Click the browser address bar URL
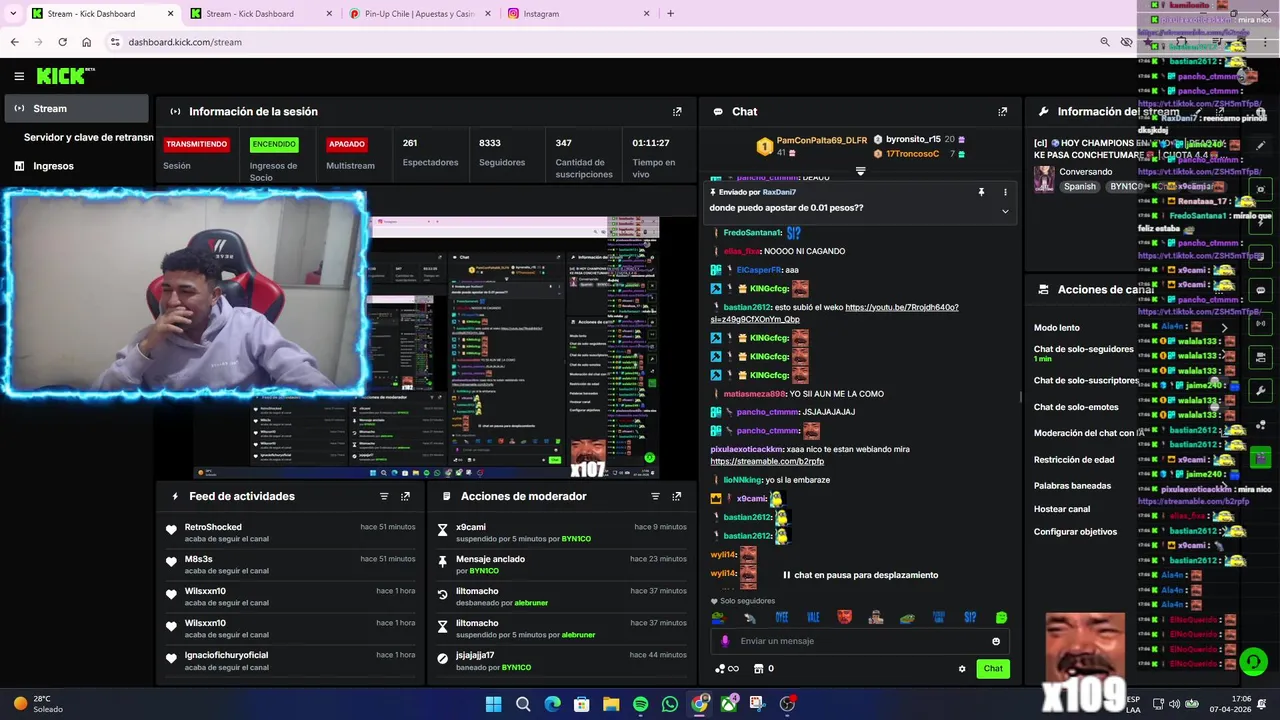This screenshot has width=1280, height=720. [185, 42]
